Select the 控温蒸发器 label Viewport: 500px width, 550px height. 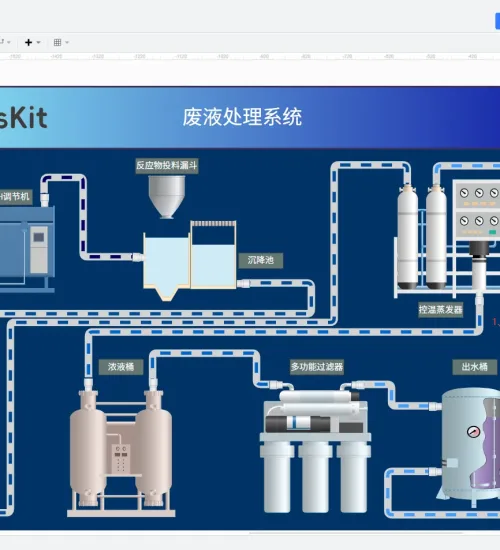pyautogui.click(x=441, y=310)
